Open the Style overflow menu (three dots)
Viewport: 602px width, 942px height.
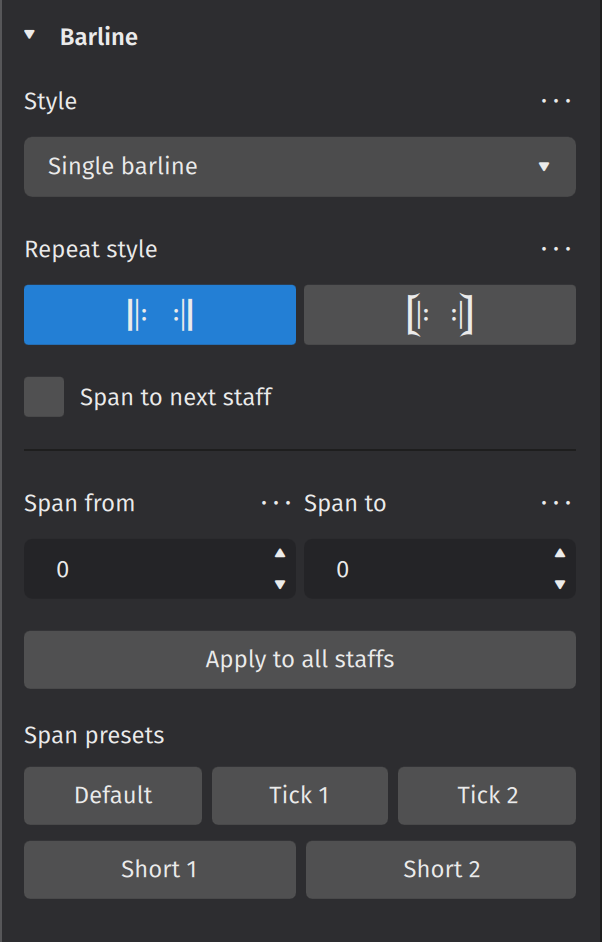556,101
